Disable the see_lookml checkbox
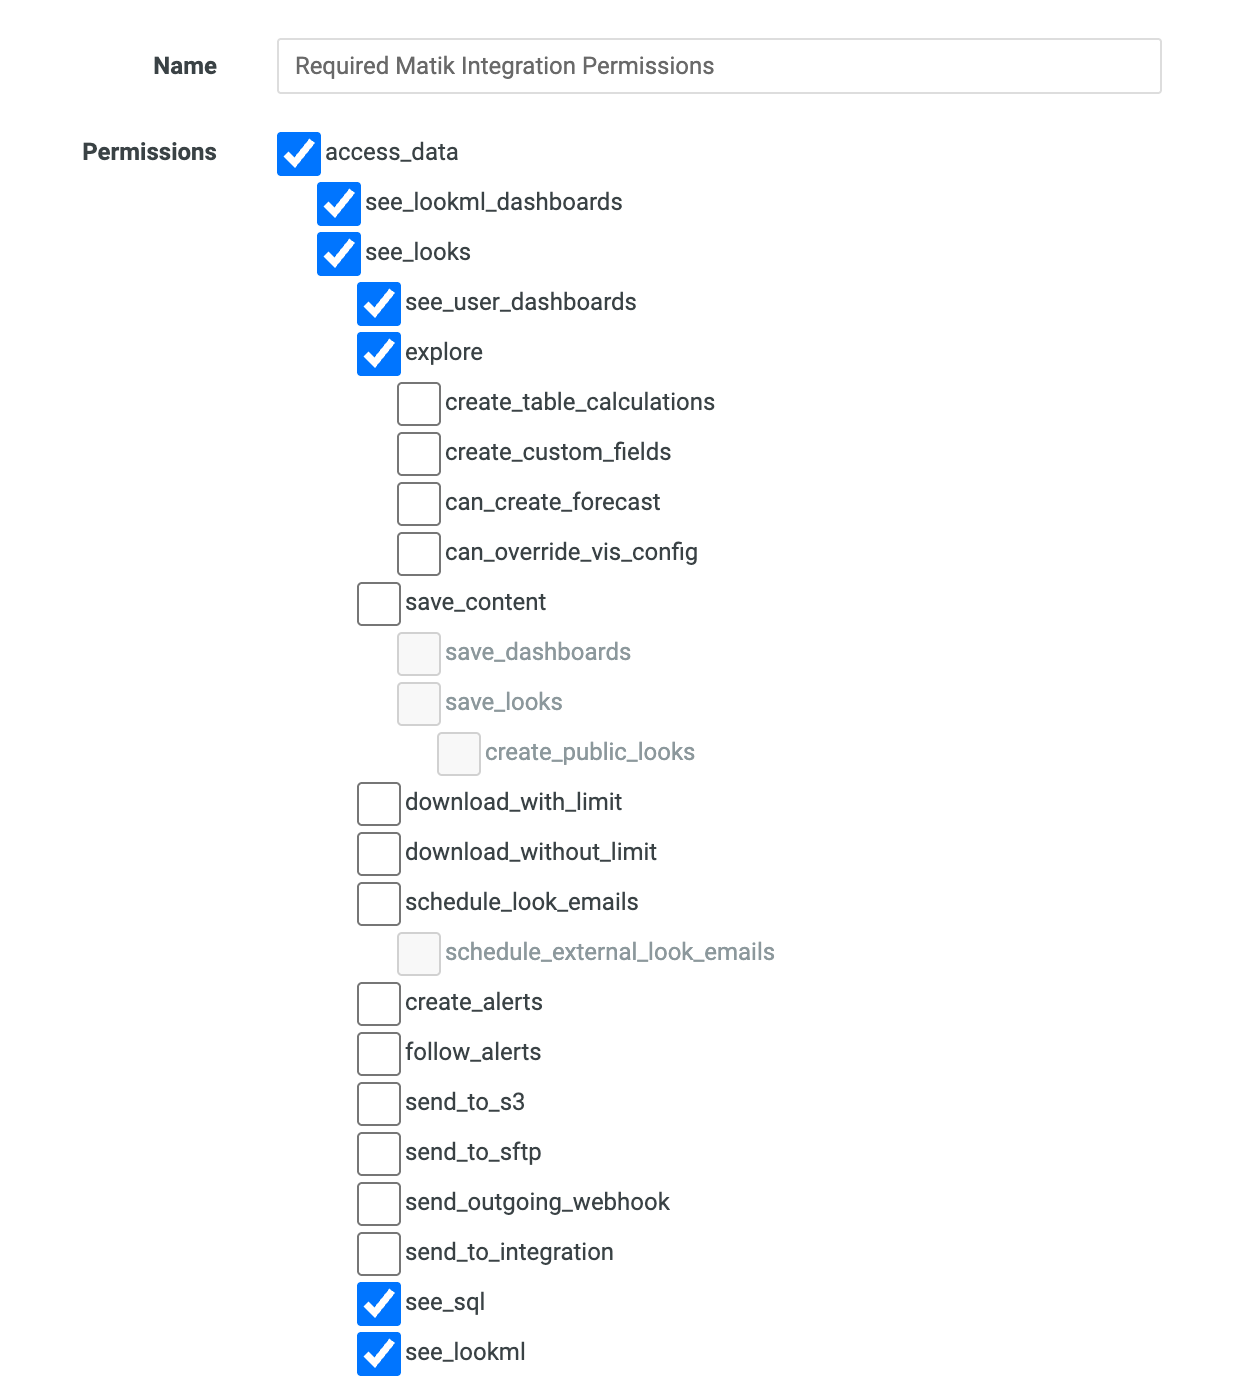The width and height of the screenshot is (1248, 1382). pos(379,1353)
